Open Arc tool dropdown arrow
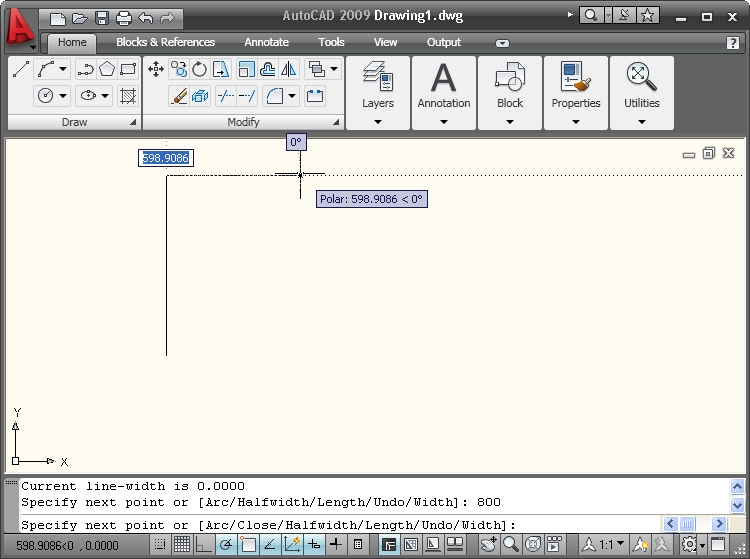 tap(63, 69)
